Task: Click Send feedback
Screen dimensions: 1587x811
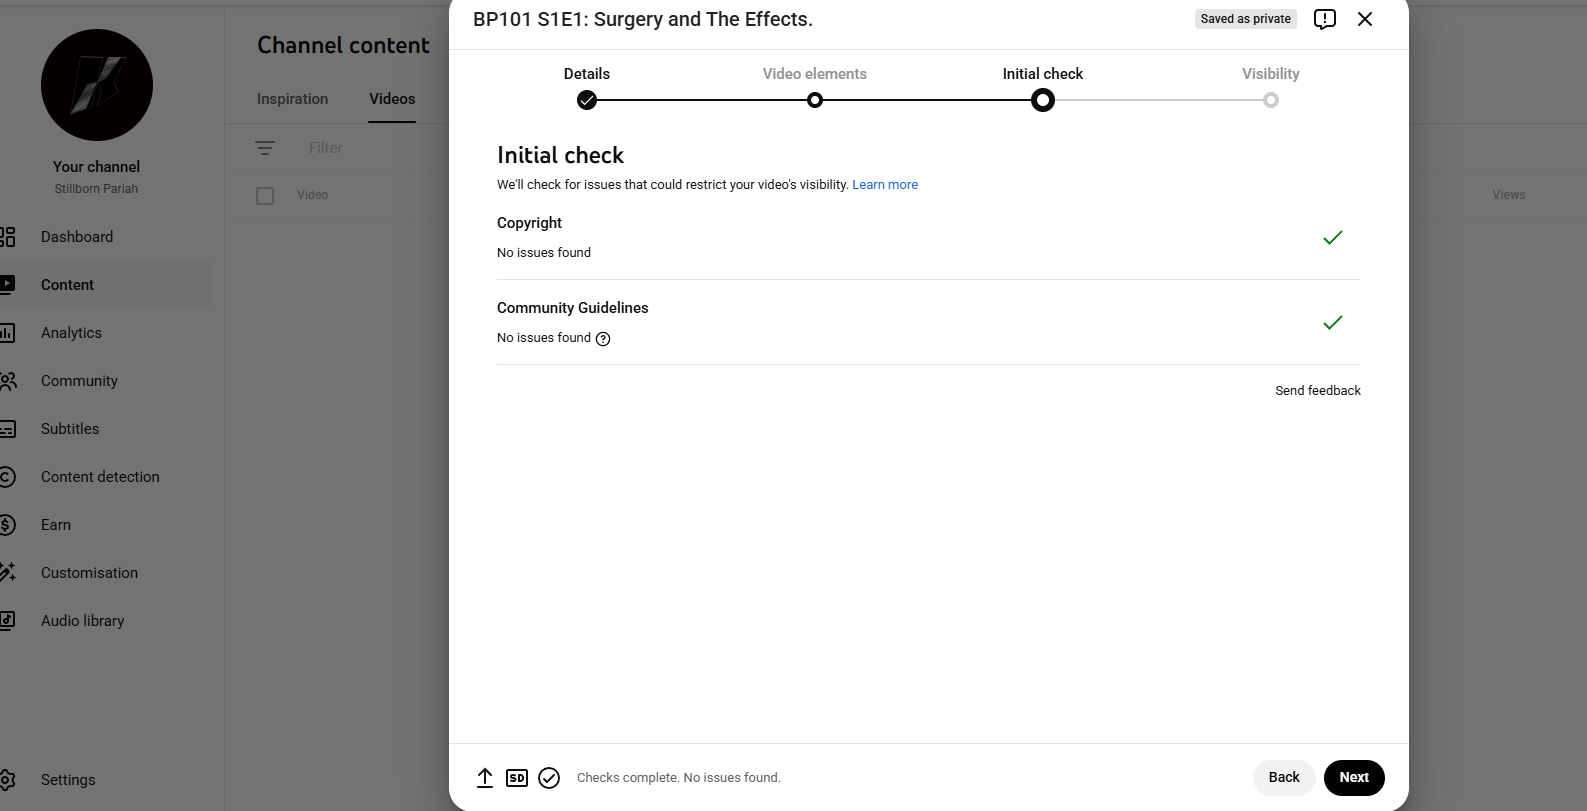Action: point(1317,390)
